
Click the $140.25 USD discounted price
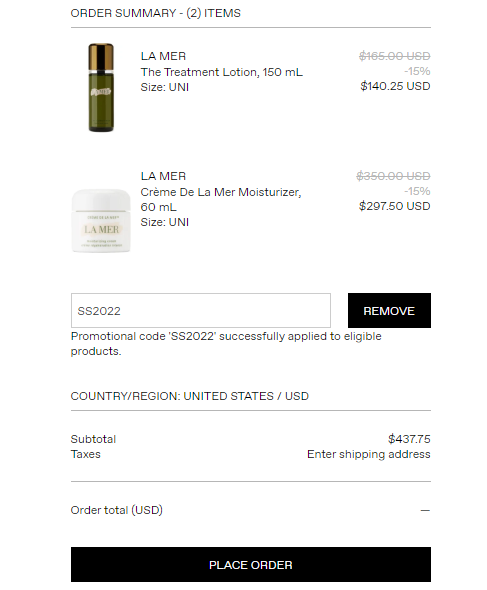pyautogui.click(x=395, y=86)
